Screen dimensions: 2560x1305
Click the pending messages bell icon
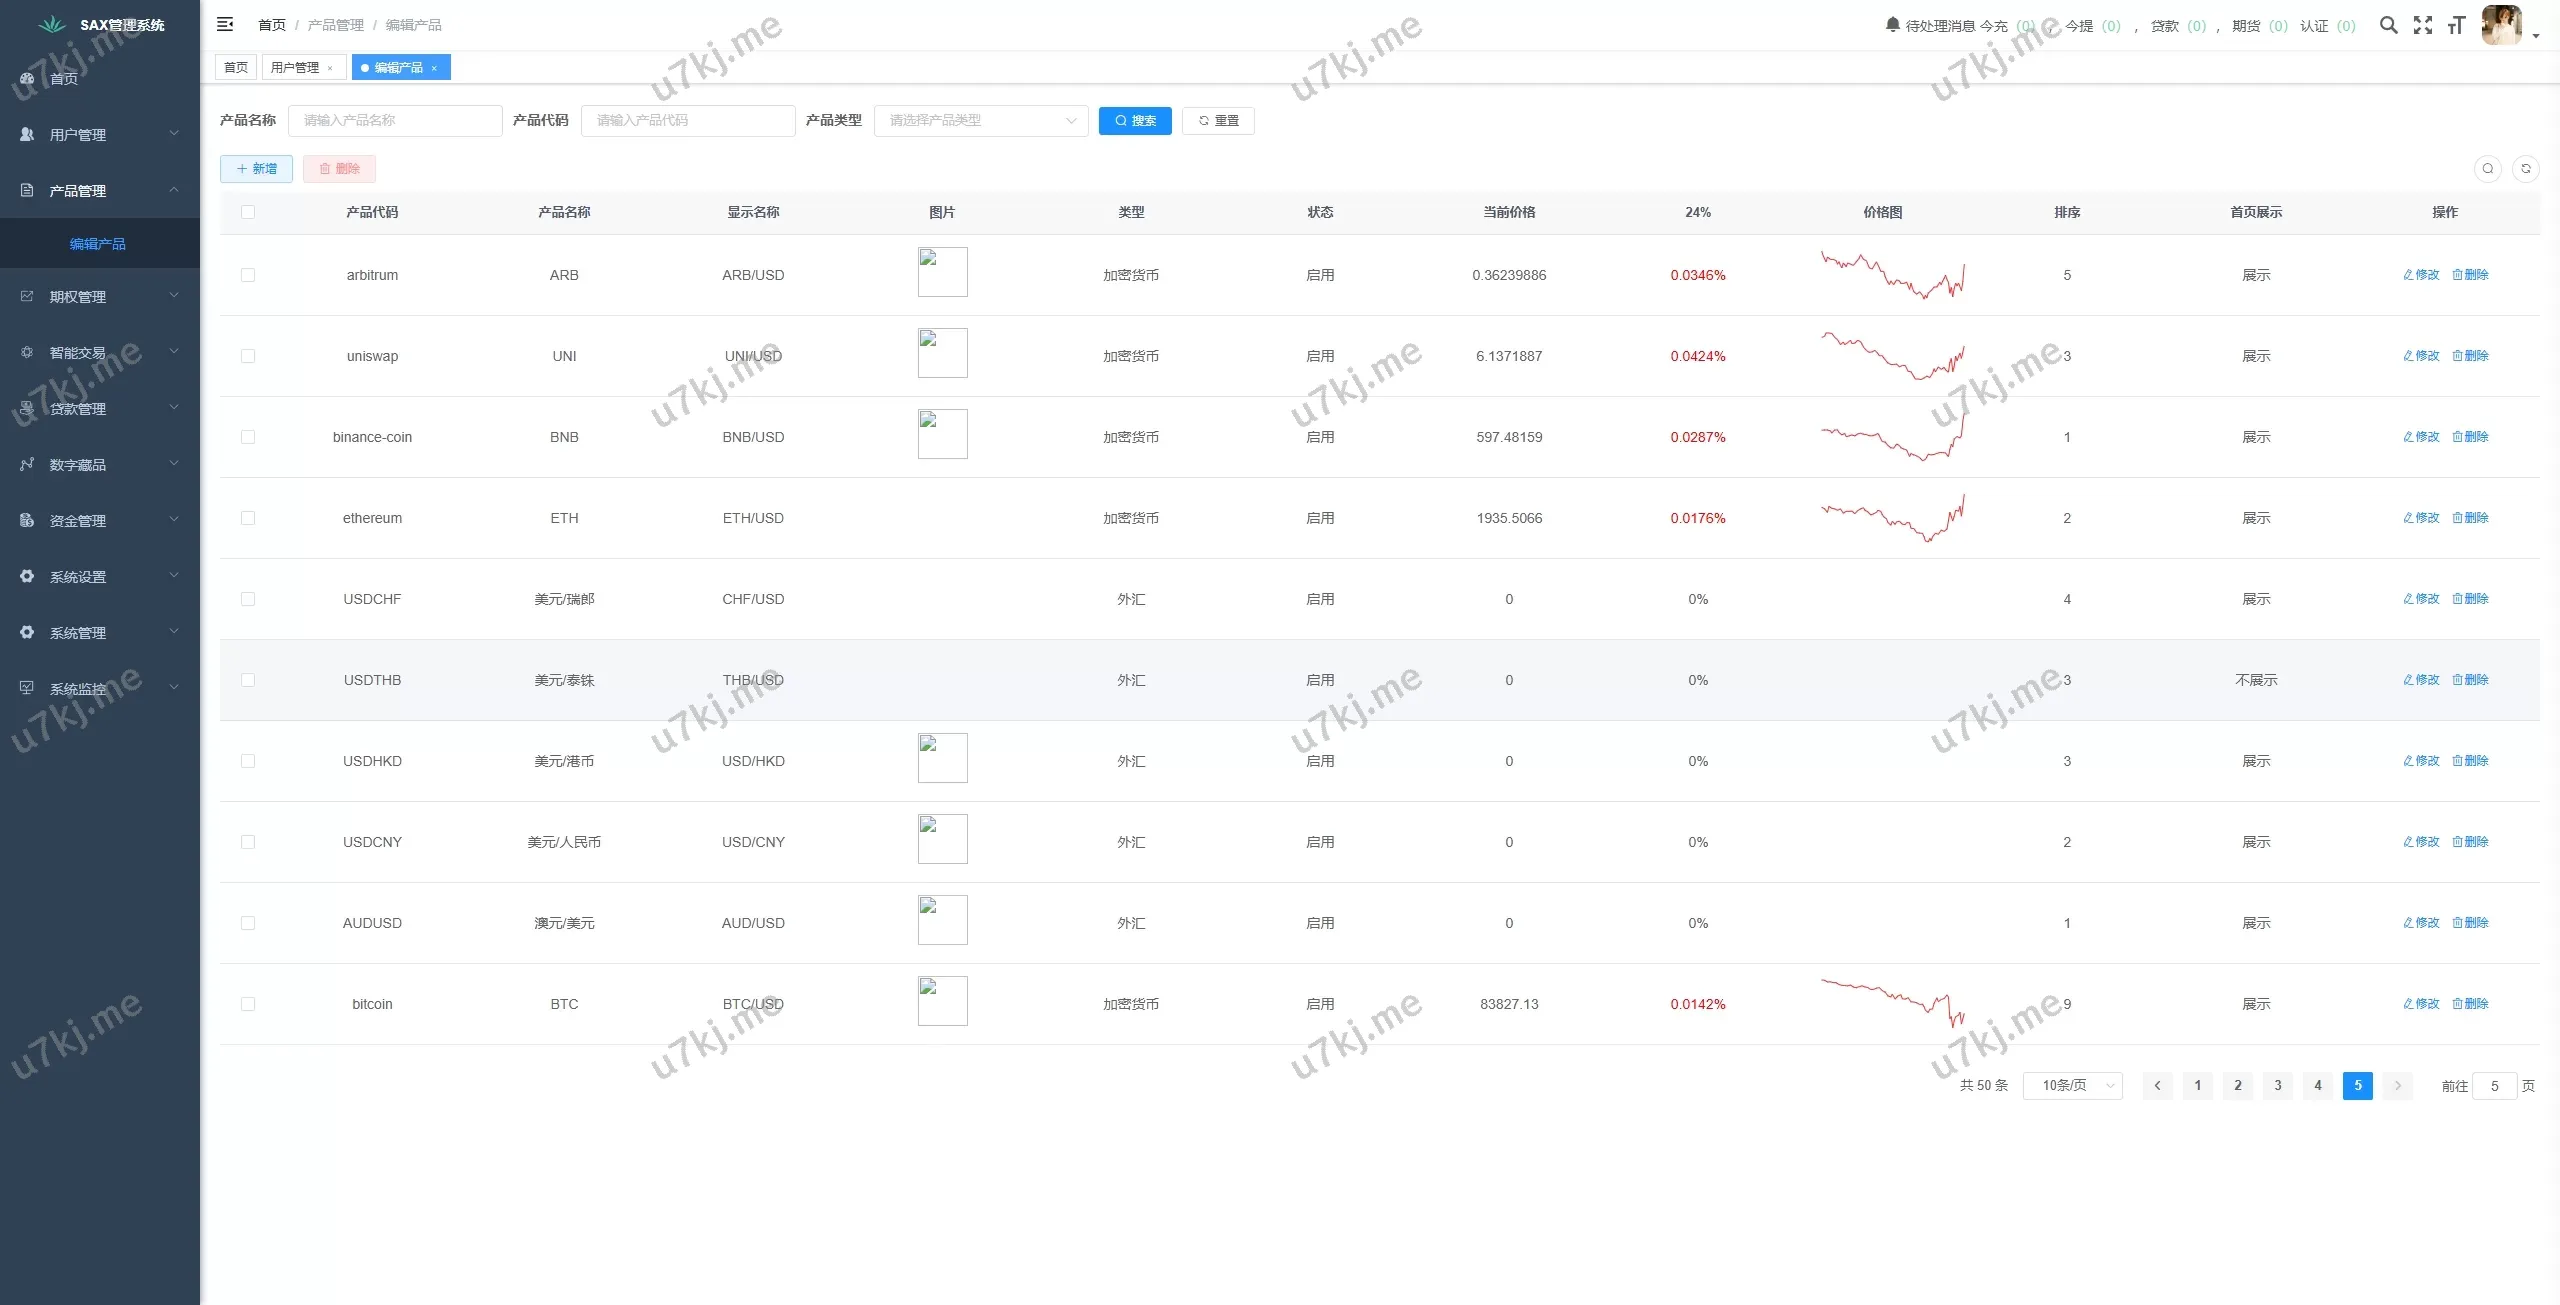tap(1892, 25)
